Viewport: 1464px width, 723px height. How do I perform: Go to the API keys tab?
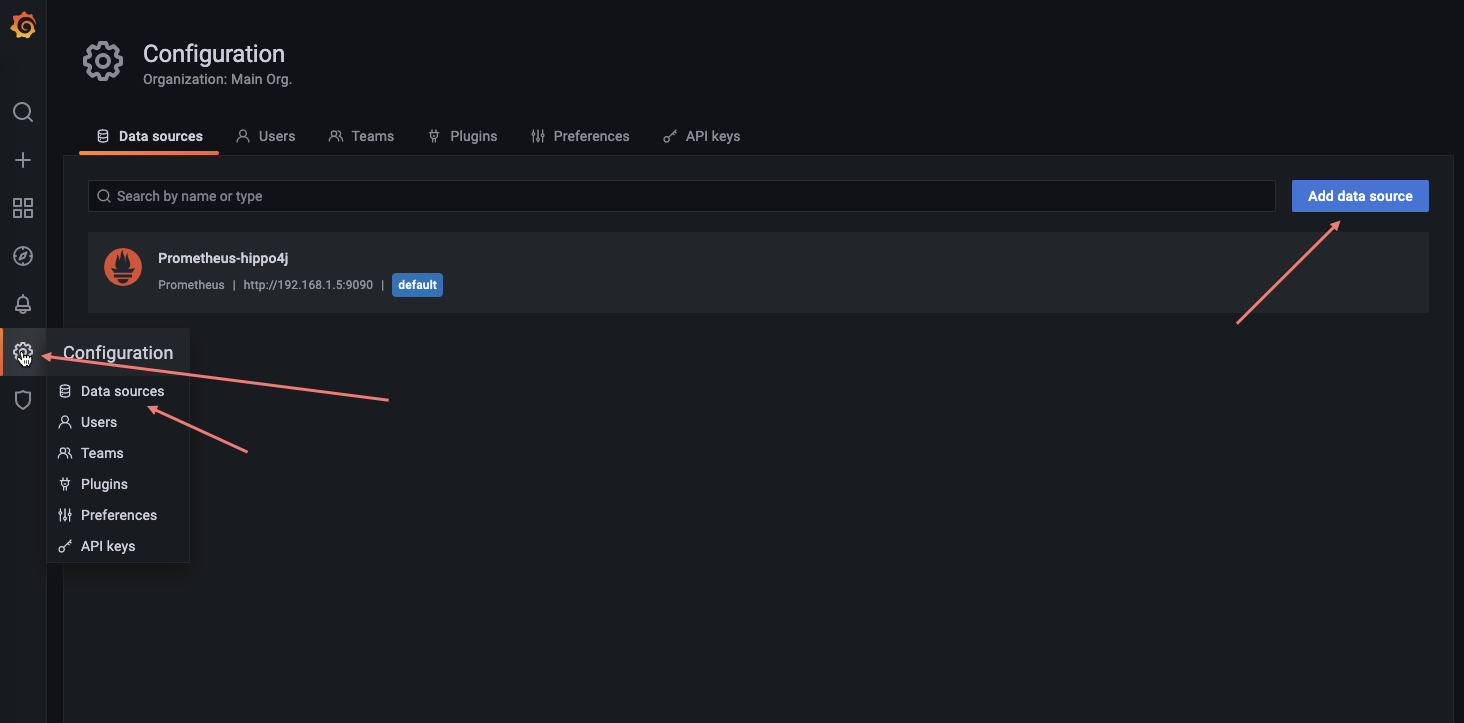point(702,136)
